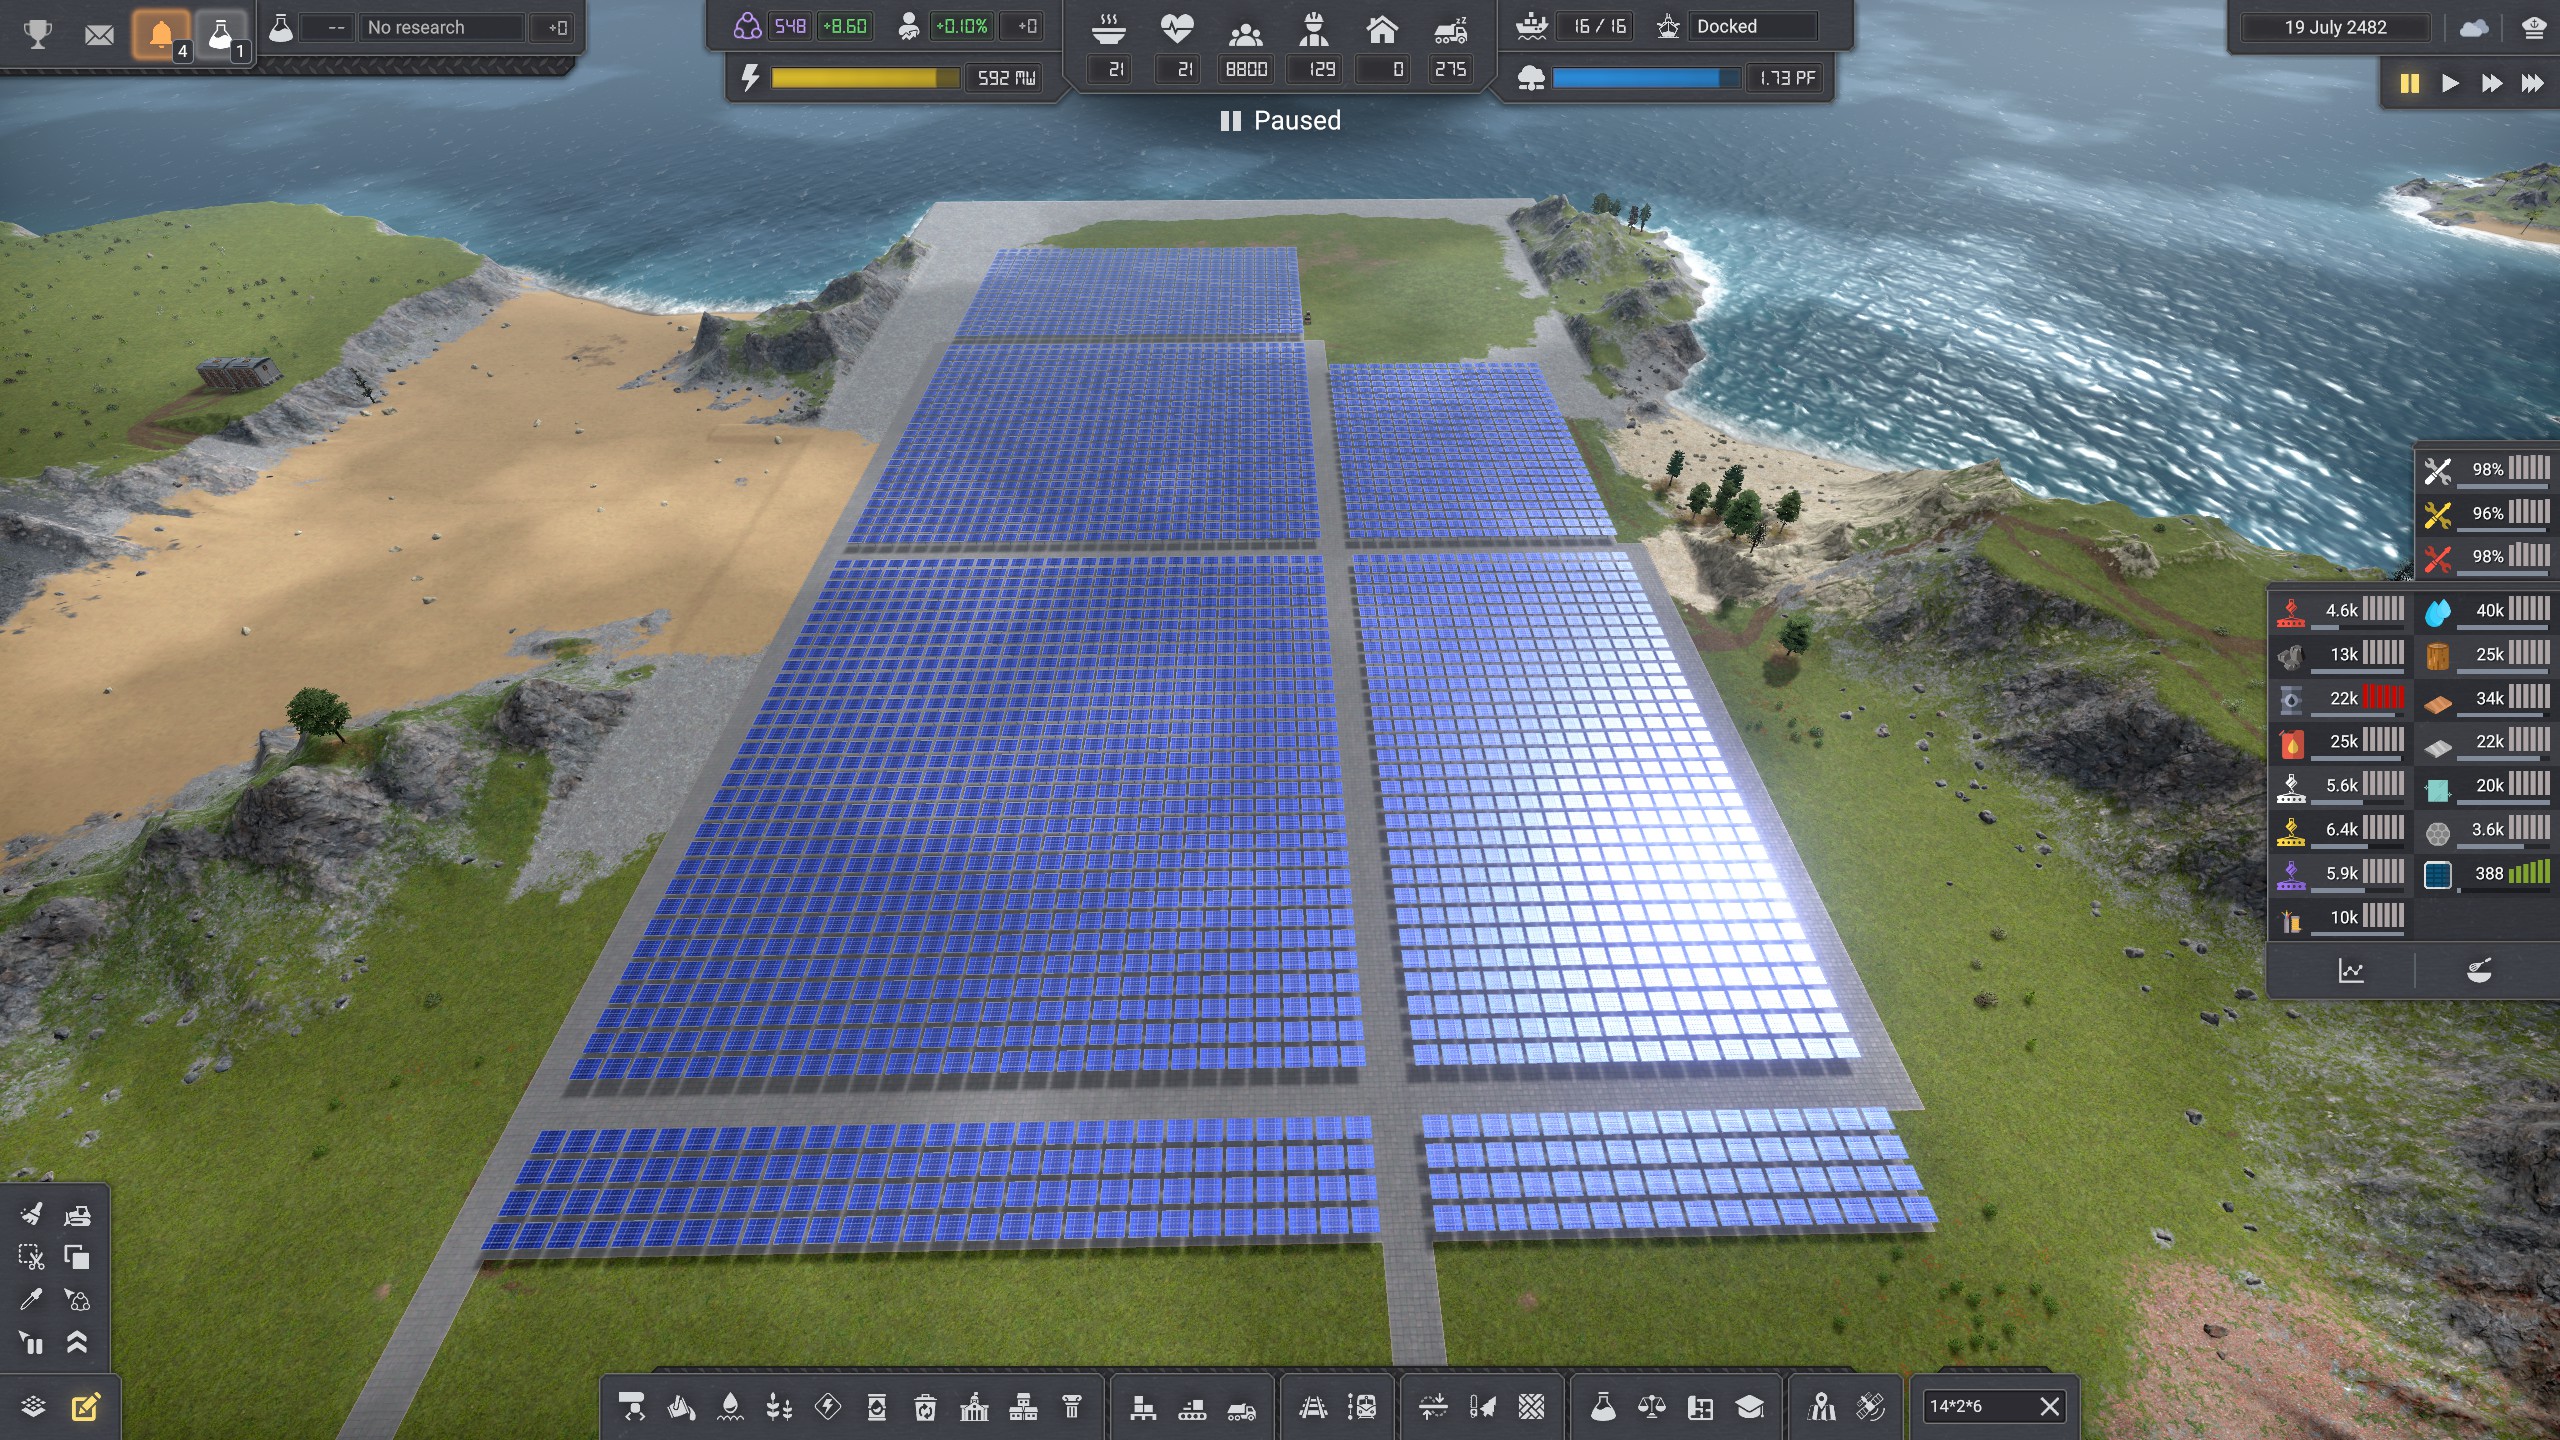Viewport: 2560px width, 1440px height.
Task: Select the copy tool
Action: click(77, 1257)
